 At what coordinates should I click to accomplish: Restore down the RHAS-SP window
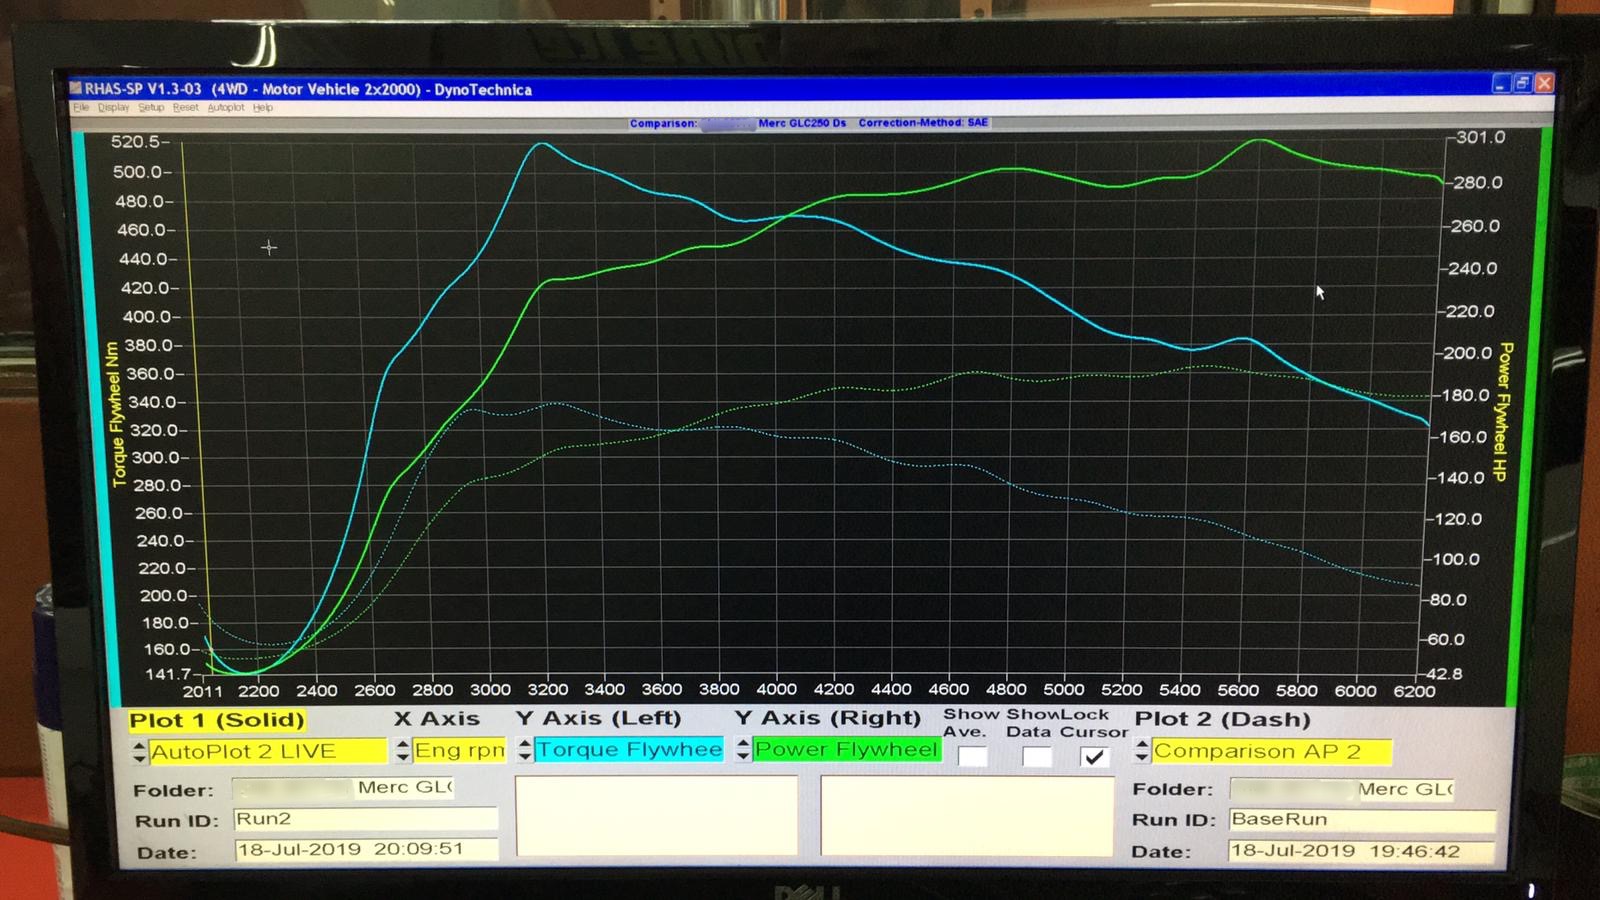tap(1522, 84)
